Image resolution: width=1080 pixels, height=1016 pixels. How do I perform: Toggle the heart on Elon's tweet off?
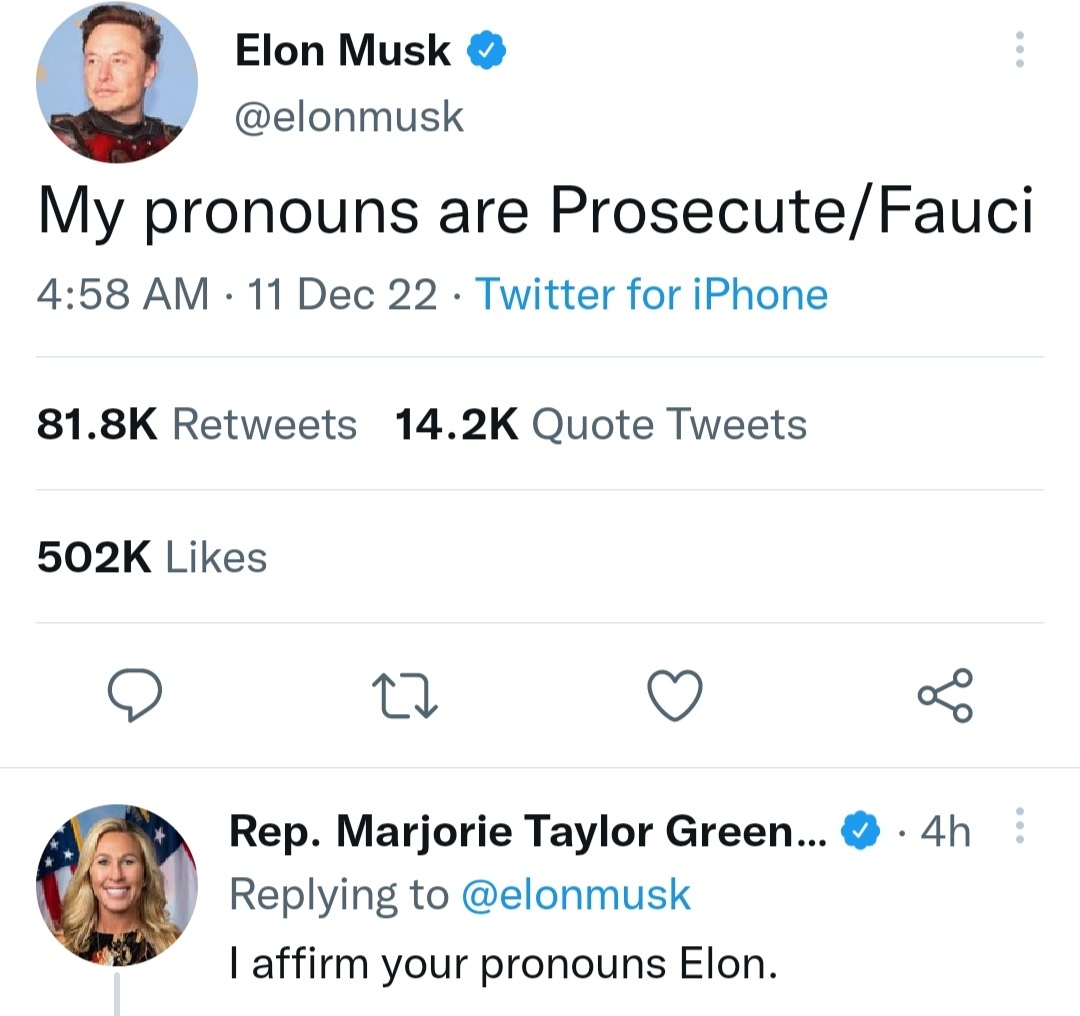675,697
